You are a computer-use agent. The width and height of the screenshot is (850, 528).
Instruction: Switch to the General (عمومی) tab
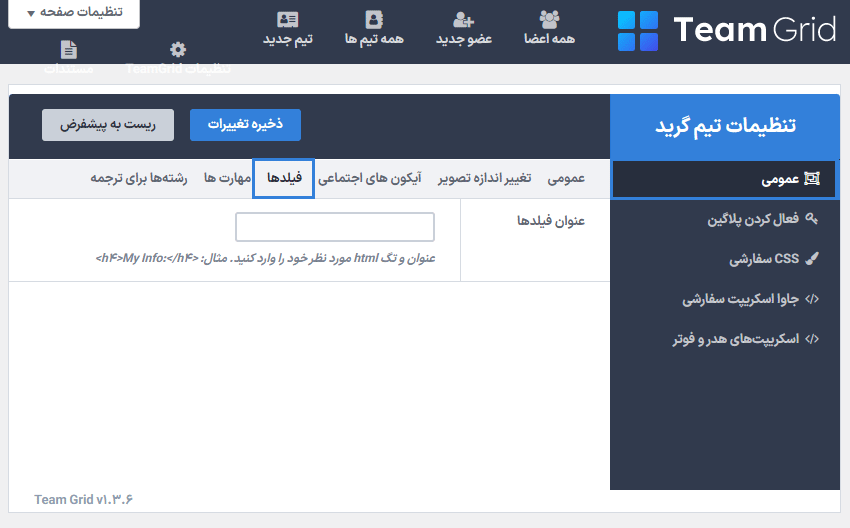(566, 178)
